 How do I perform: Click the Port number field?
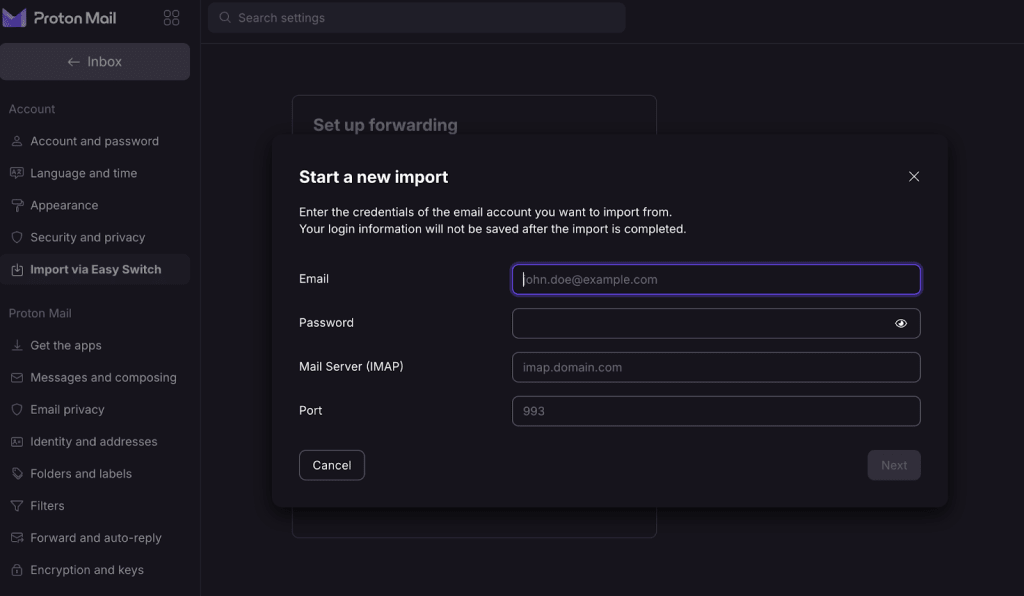(x=716, y=411)
